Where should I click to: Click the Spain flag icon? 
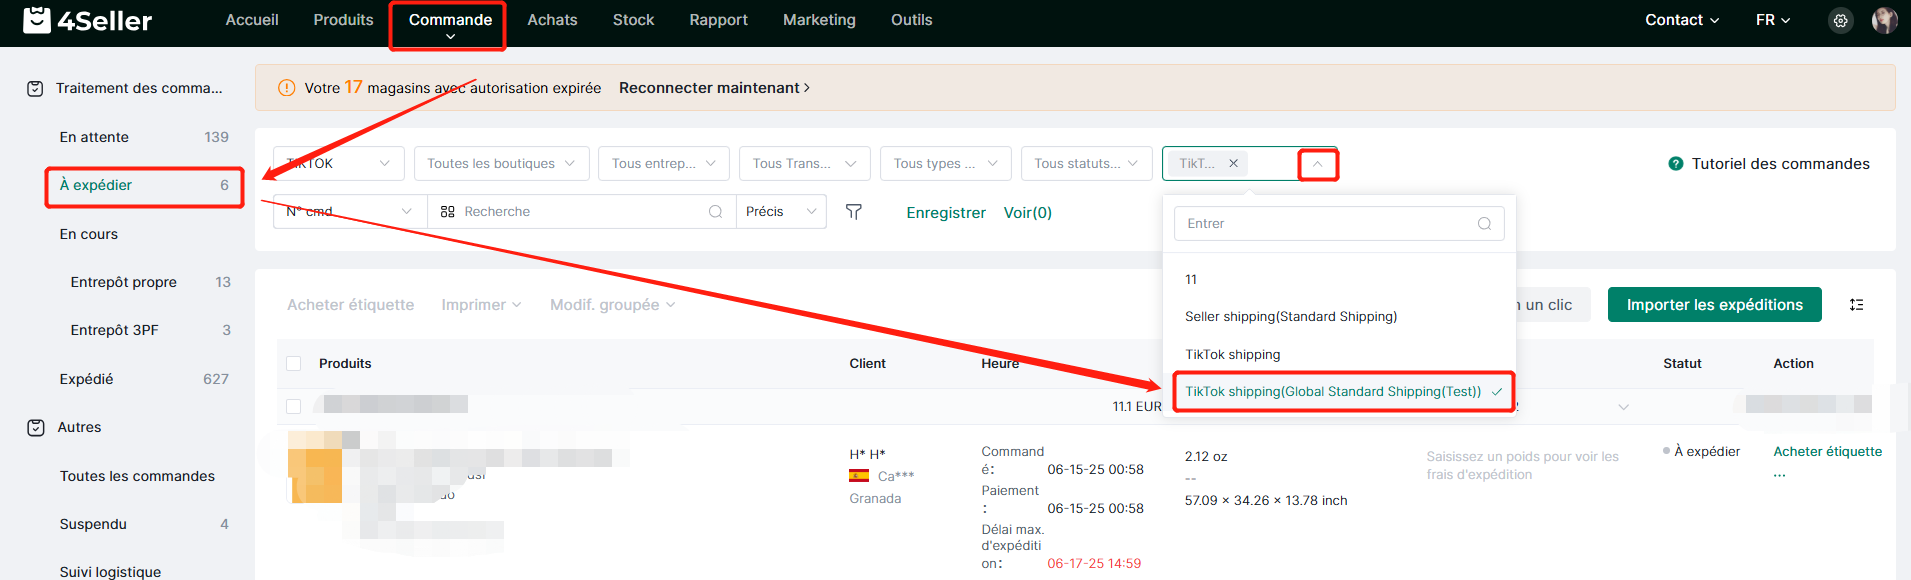point(859,476)
